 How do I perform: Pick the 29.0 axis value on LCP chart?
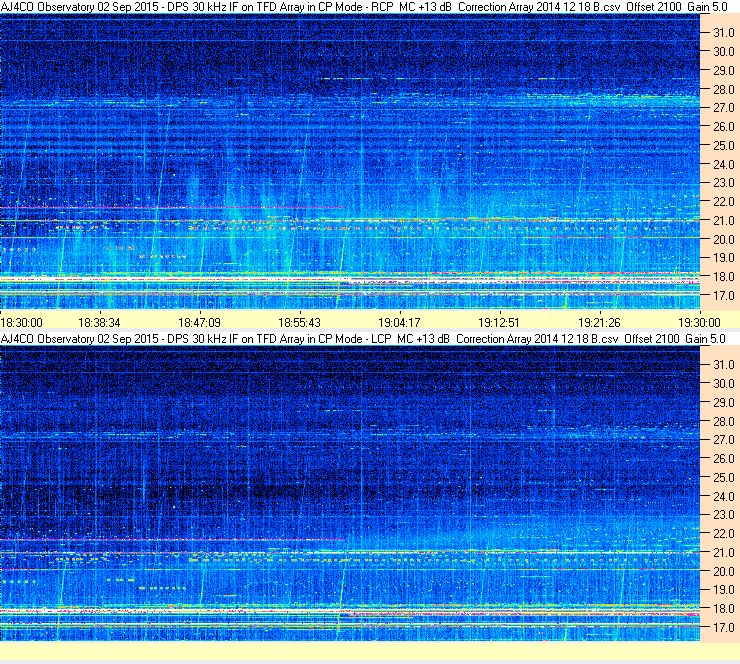[x=723, y=403]
